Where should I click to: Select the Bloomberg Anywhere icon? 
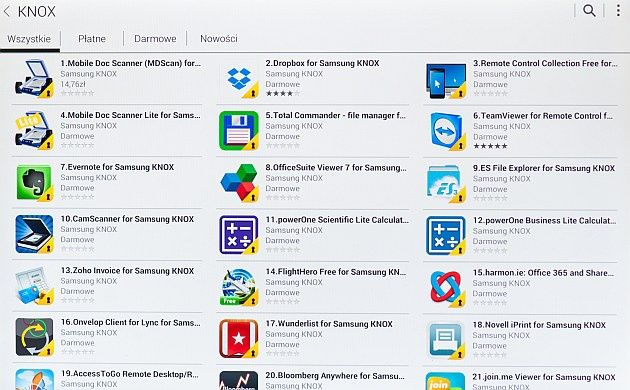pos(239,380)
